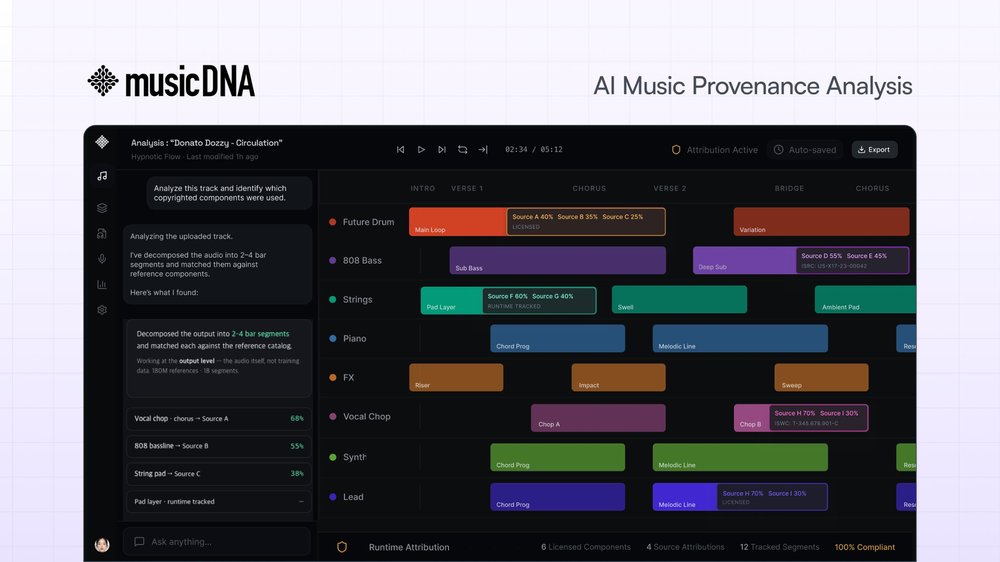Export the analysis

pyautogui.click(x=874, y=150)
